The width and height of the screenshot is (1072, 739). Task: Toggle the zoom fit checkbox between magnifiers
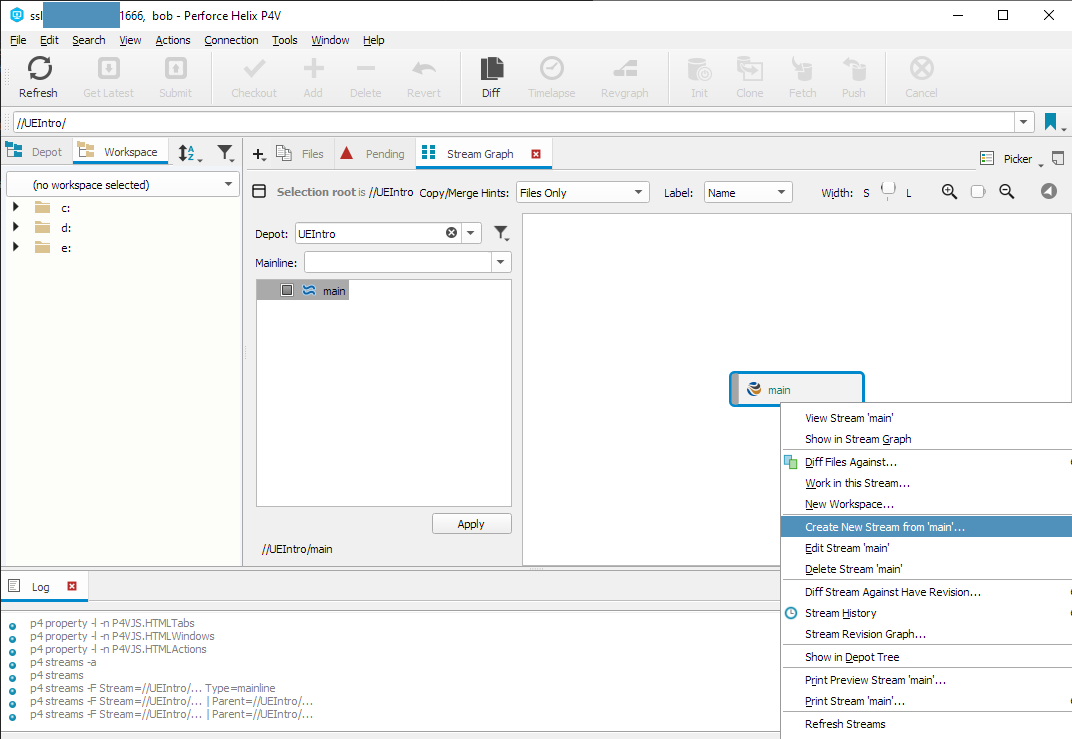pyautogui.click(x=978, y=191)
